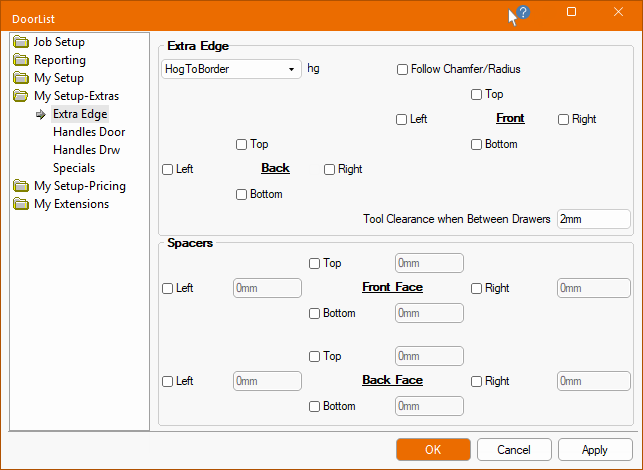Toggle Front Face Right spacer checkbox
The width and height of the screenshot is (643, 470).
[x=477, y=288]
